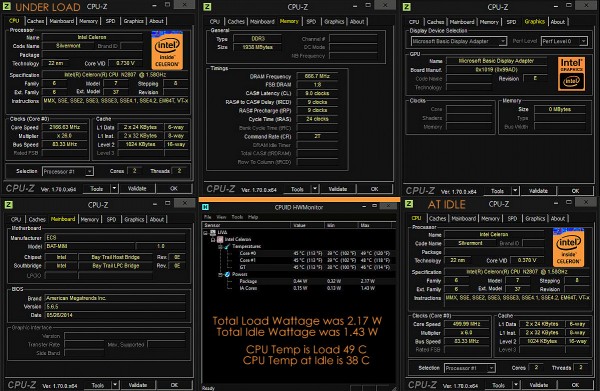Click the Bay Trail Host Bridge chipset field

(115, 257)
